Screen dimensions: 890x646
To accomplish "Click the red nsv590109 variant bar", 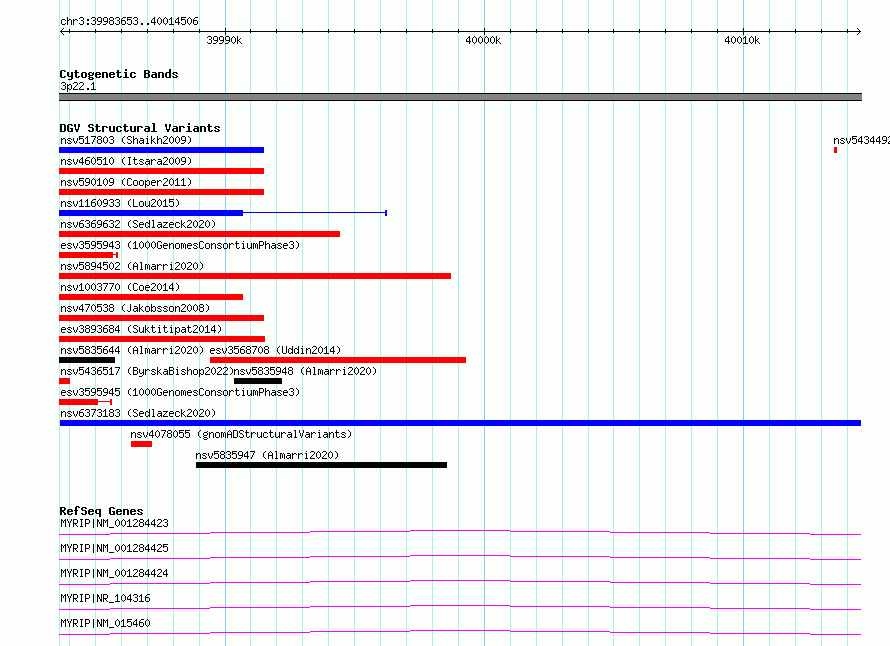I will coord(161,192).
